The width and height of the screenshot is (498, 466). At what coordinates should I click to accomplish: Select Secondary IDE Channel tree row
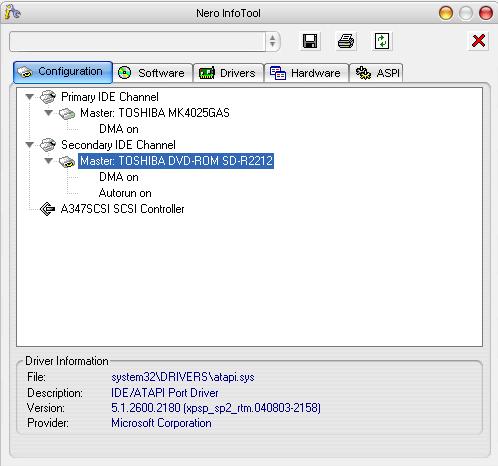pyautogui.click(x=118, y=145)
